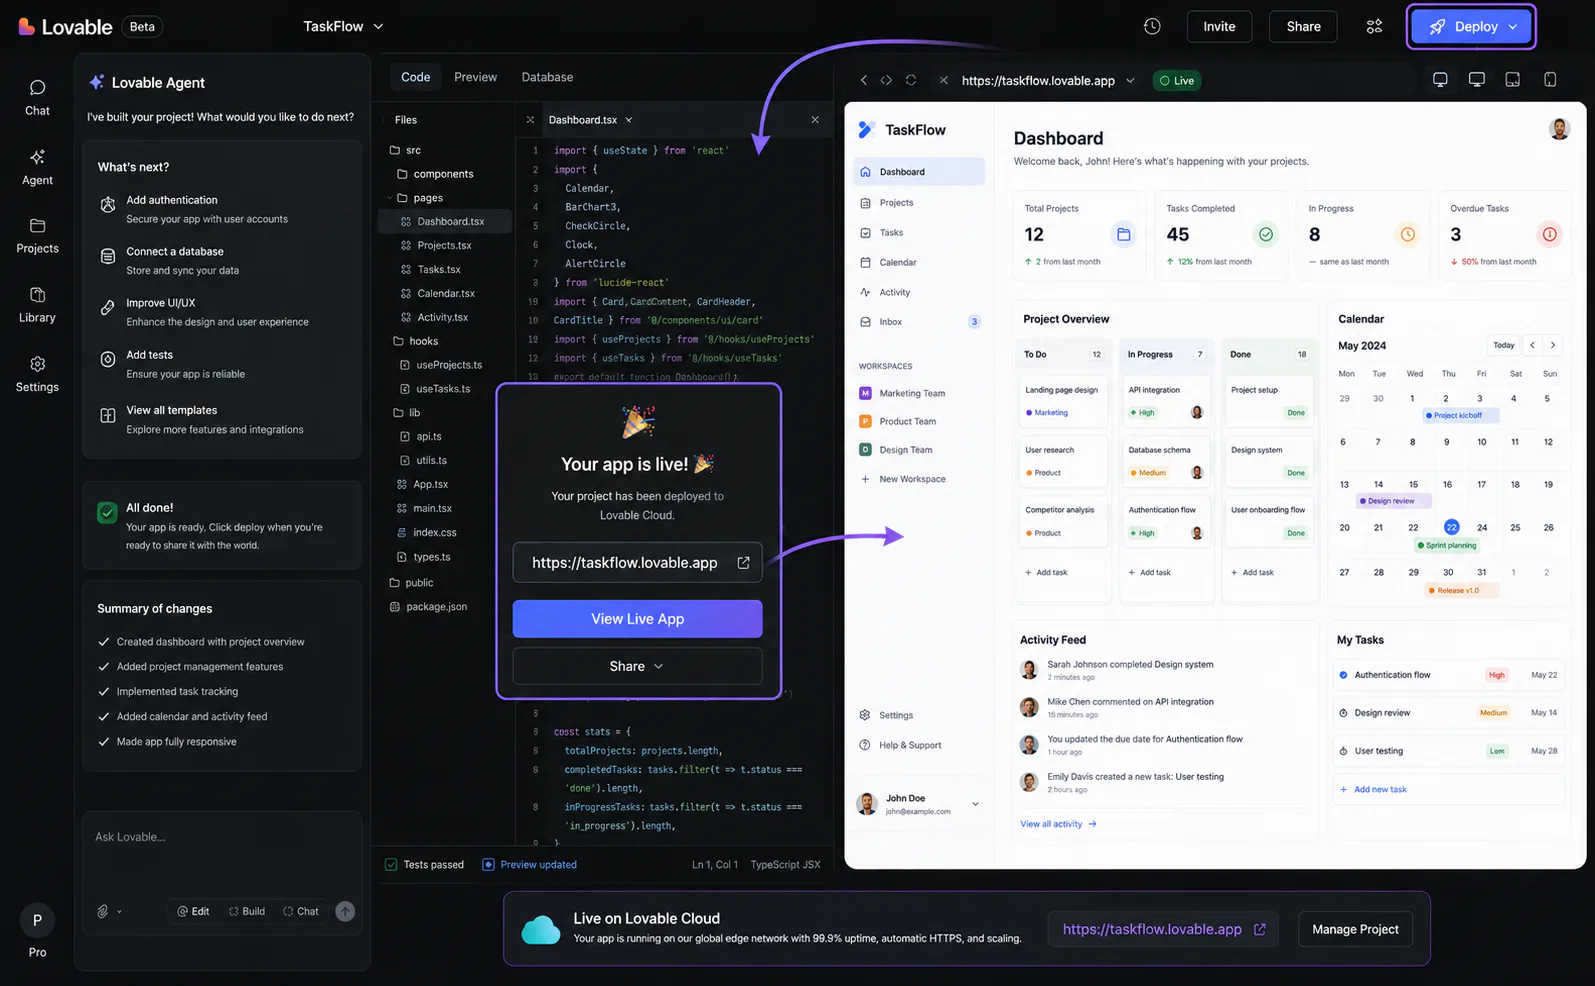Open the sliders settings icon beside Share
The width and height of the screenshot is (1595, 986).
click(1374, 27)
